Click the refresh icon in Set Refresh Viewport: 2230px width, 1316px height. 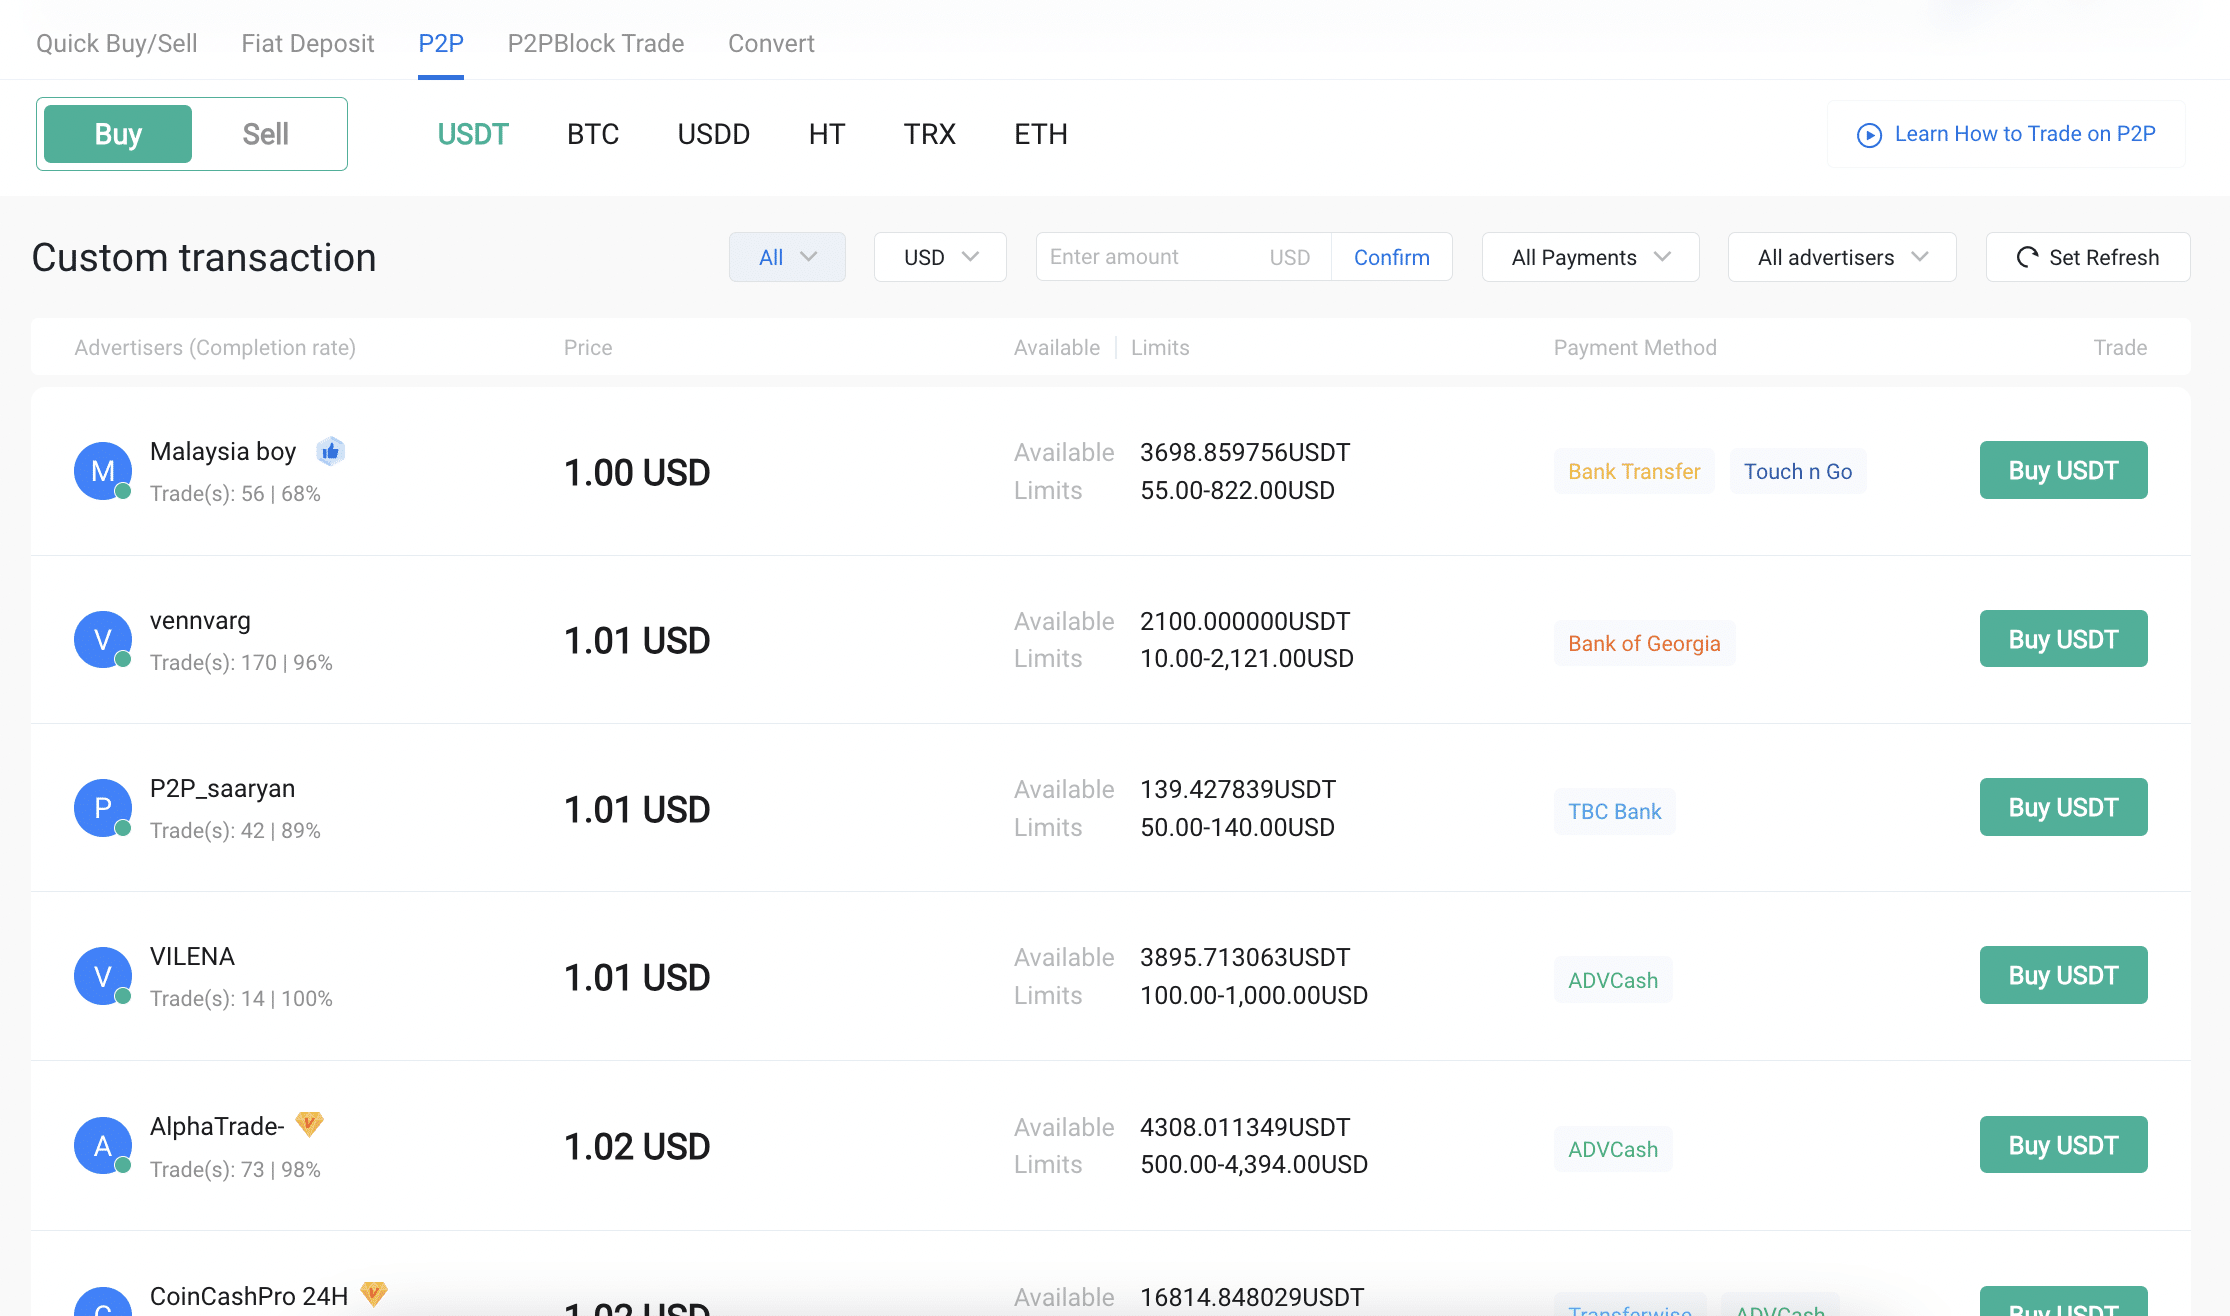(x=2027, y=257)
